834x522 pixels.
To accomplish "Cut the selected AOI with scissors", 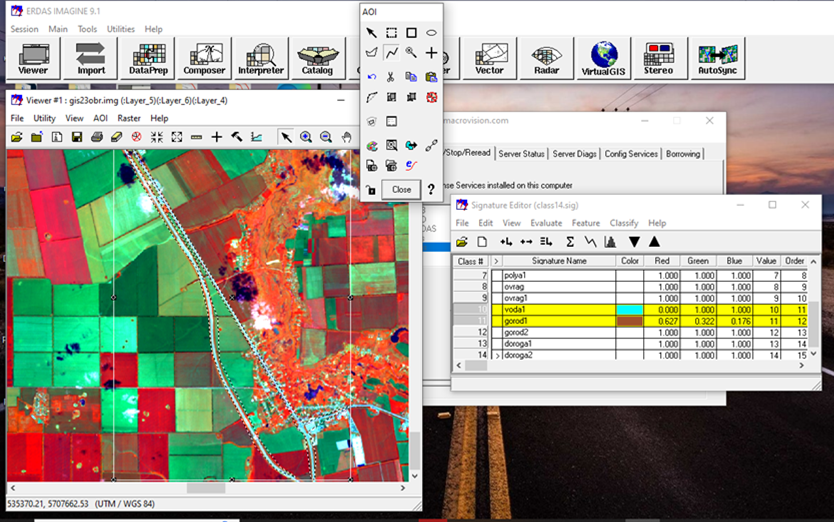I will click(x=390, y=77).
